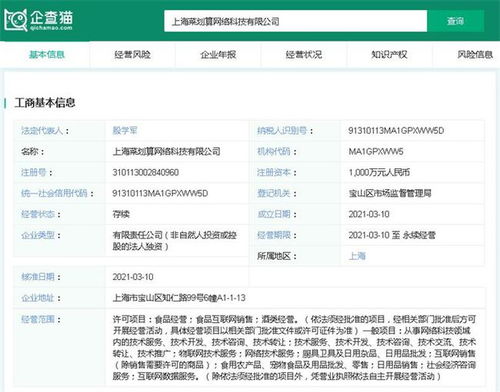Click approval date 2021-03-10 beside 核准日期

click(133, 277)
